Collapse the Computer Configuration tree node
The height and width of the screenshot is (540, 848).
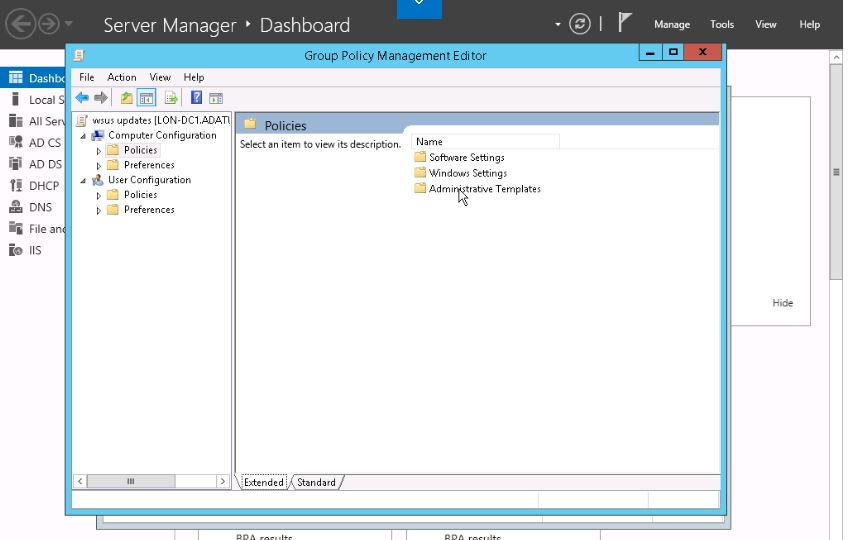click(83, 136)
